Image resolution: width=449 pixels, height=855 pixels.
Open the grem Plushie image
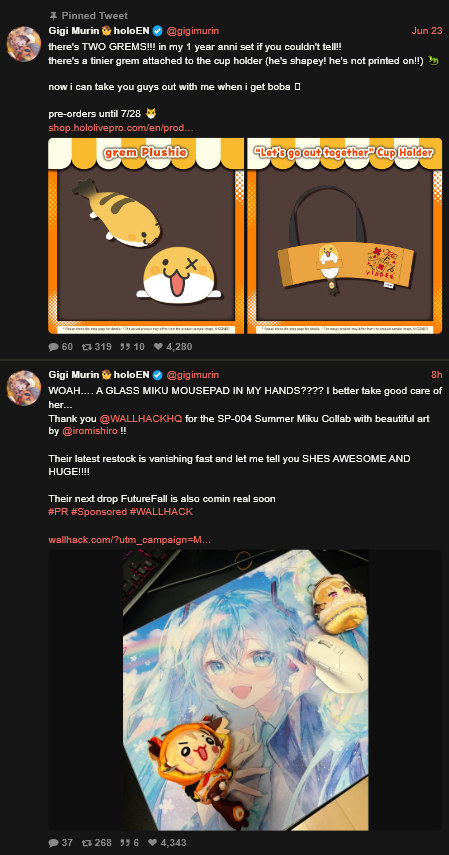146,236
